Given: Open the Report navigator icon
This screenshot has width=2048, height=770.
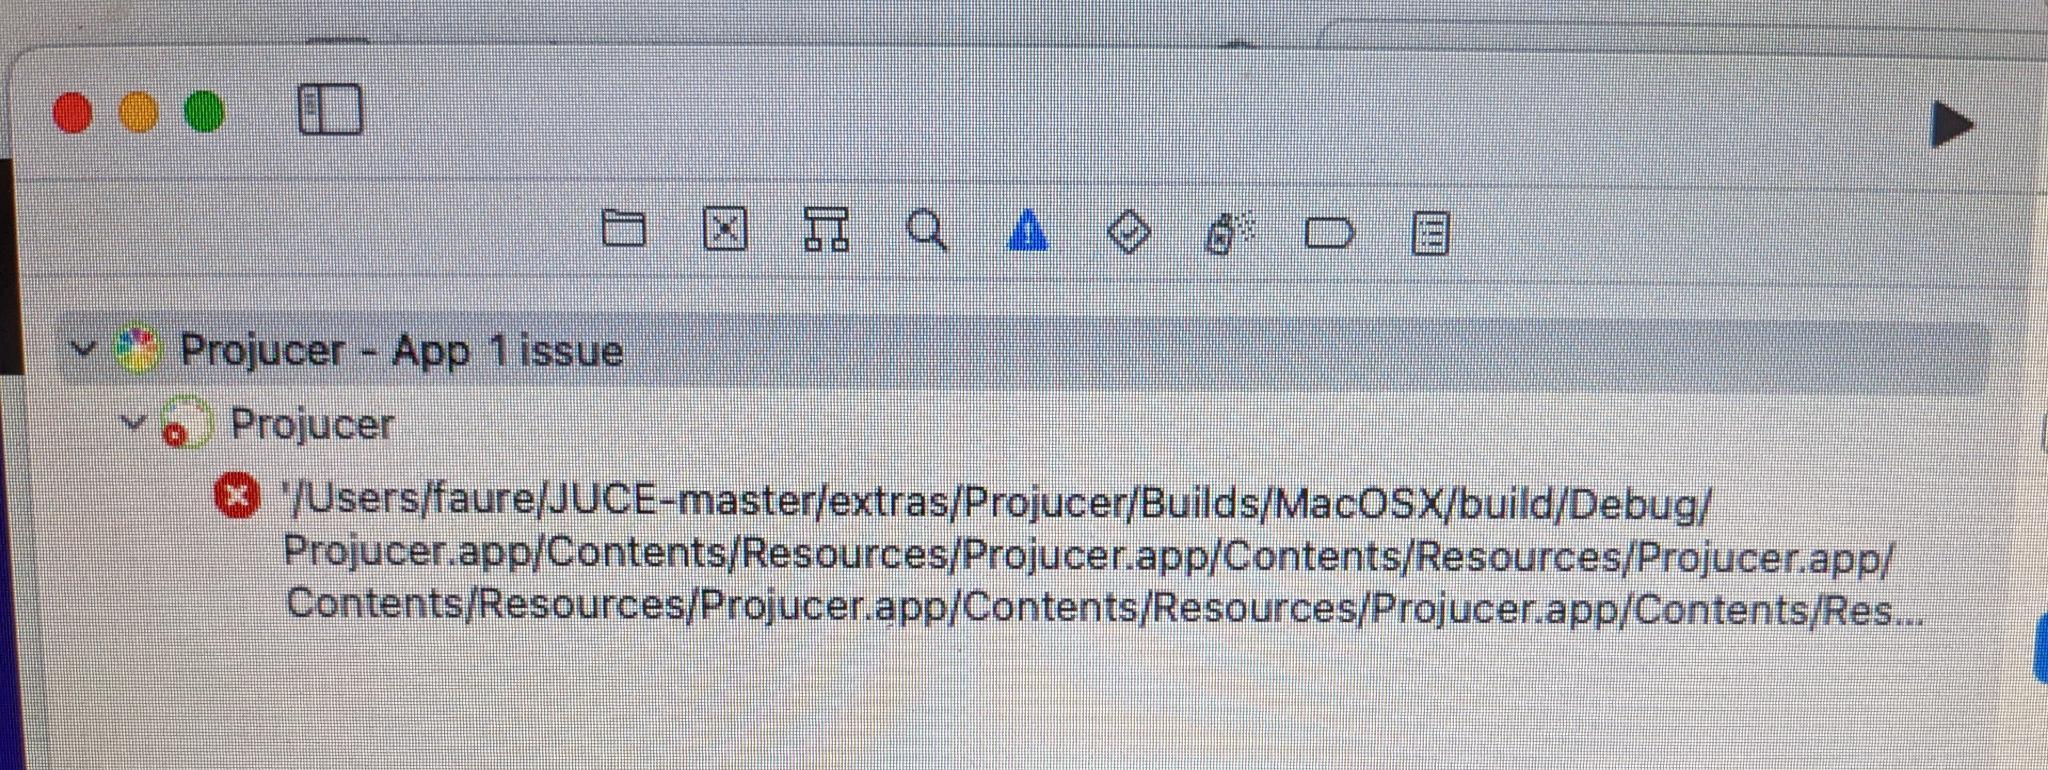Looking at the screenshot, I should click(x=1430, y=235).
